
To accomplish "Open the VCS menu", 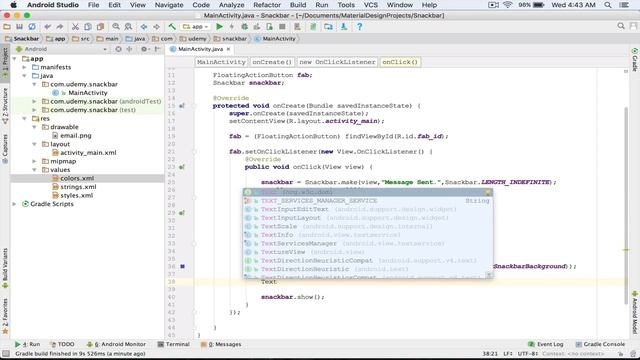I will [x=371, y=5].
